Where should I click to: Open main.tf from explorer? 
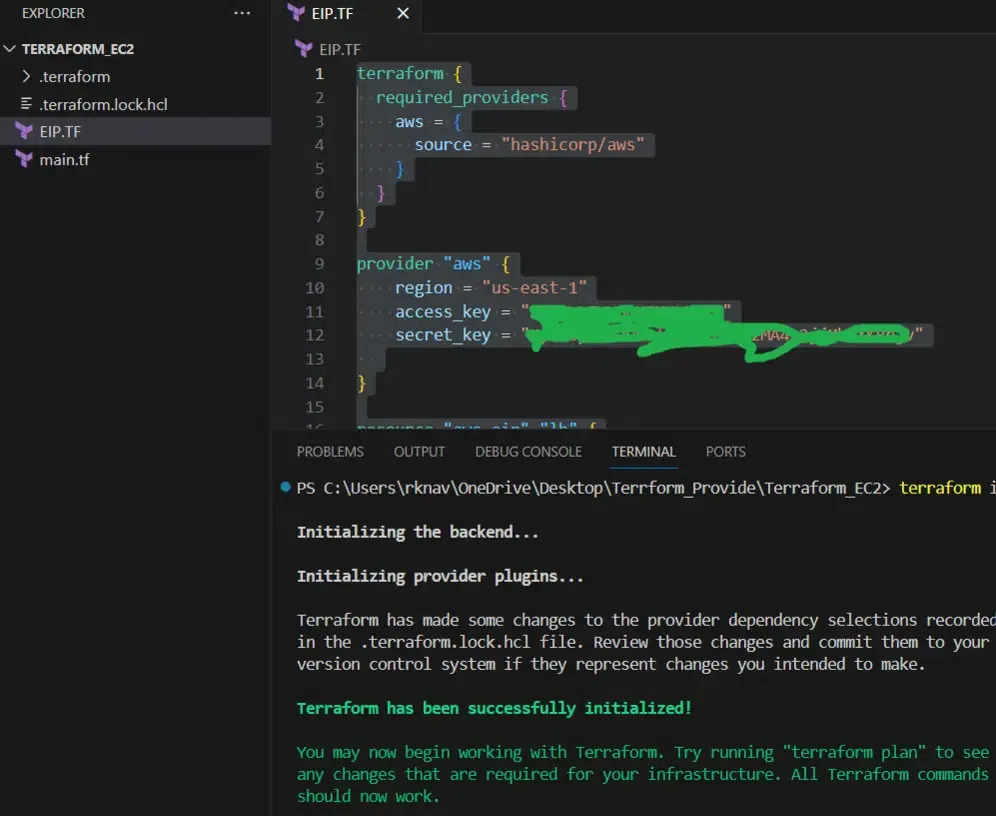(x=64, y=159)
